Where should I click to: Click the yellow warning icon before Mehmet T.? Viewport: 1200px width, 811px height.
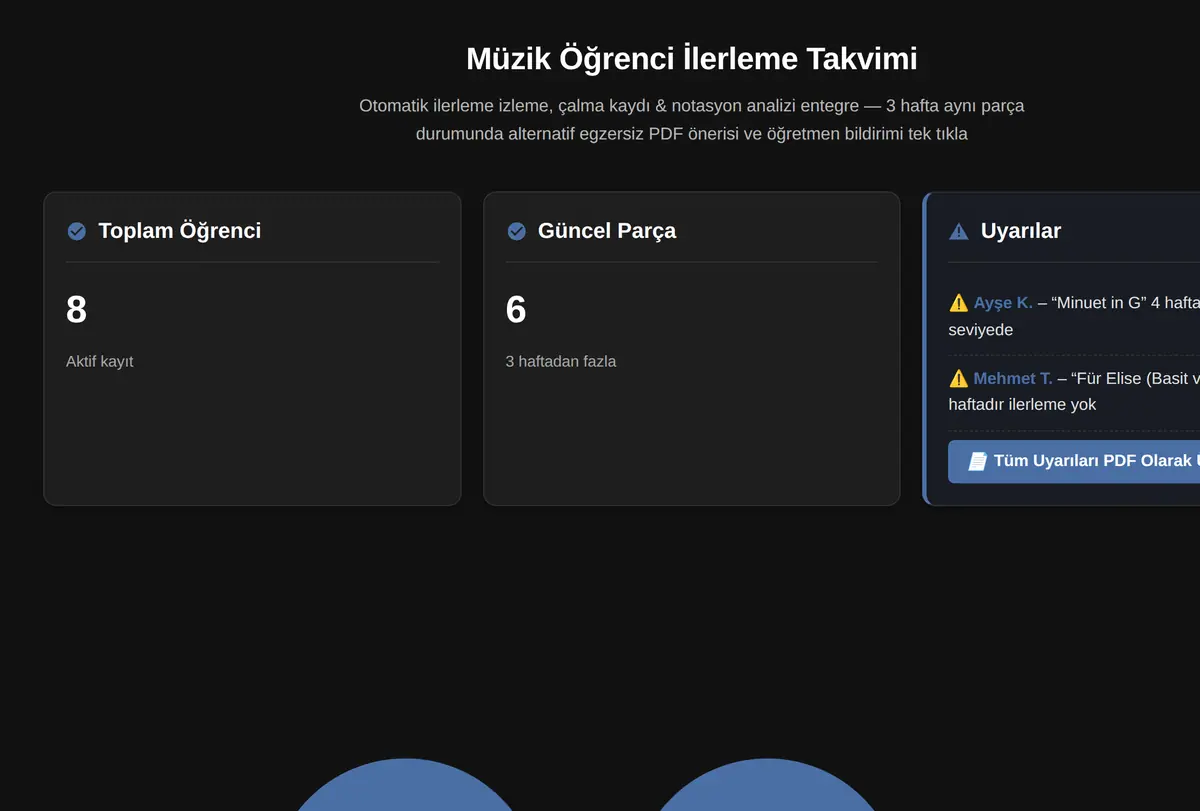[x=958, y=379]
